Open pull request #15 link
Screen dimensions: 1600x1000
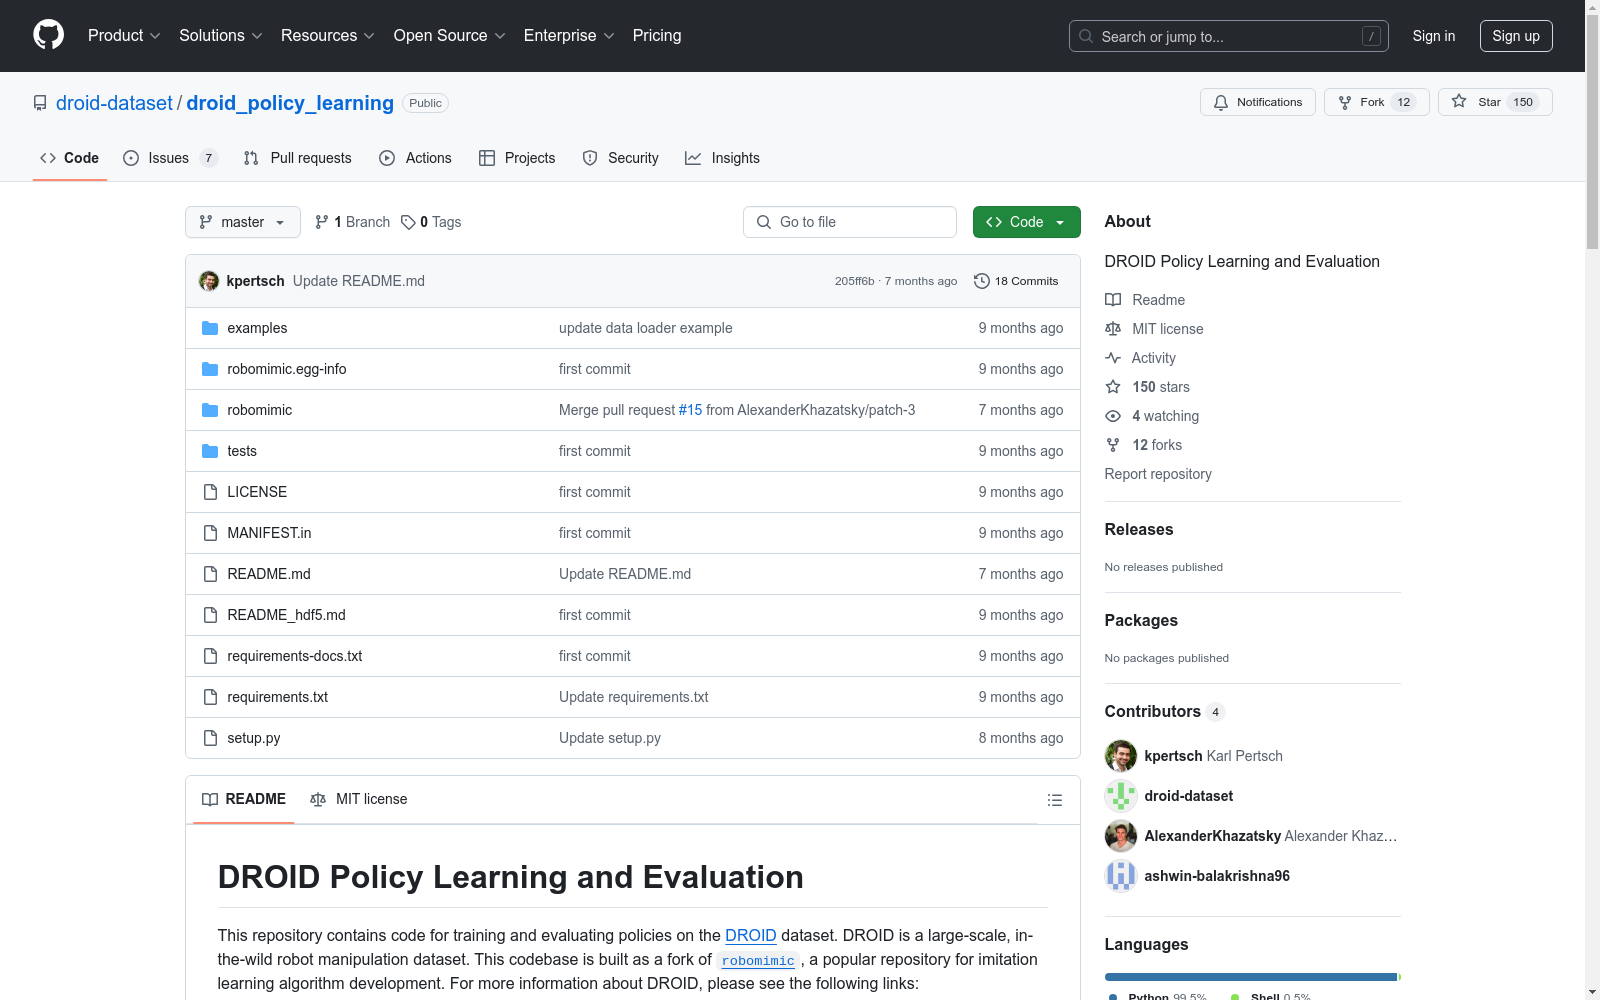(x=690, y=410)
